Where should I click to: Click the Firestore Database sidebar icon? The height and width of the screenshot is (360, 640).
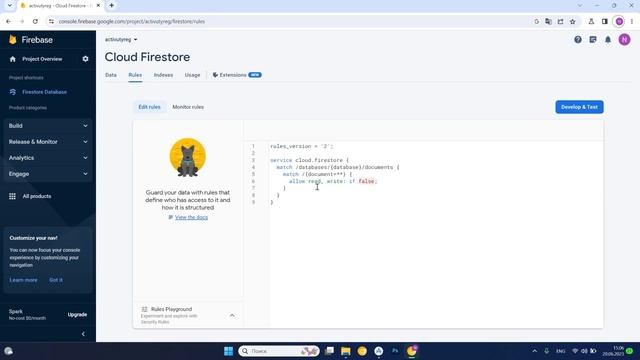[x=13, y=92]
